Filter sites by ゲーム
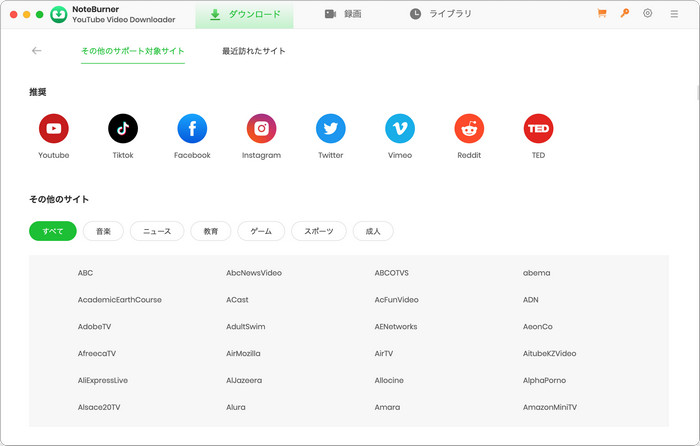Image resolution: width=700 pixels, height=446 pixels. click(x=261, y=231)
